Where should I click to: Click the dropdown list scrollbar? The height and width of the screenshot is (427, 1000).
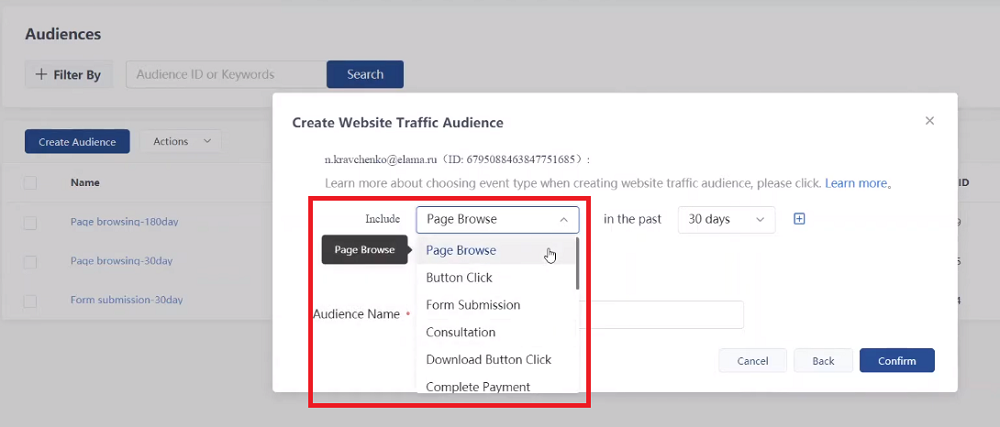[x=577, y=265]
